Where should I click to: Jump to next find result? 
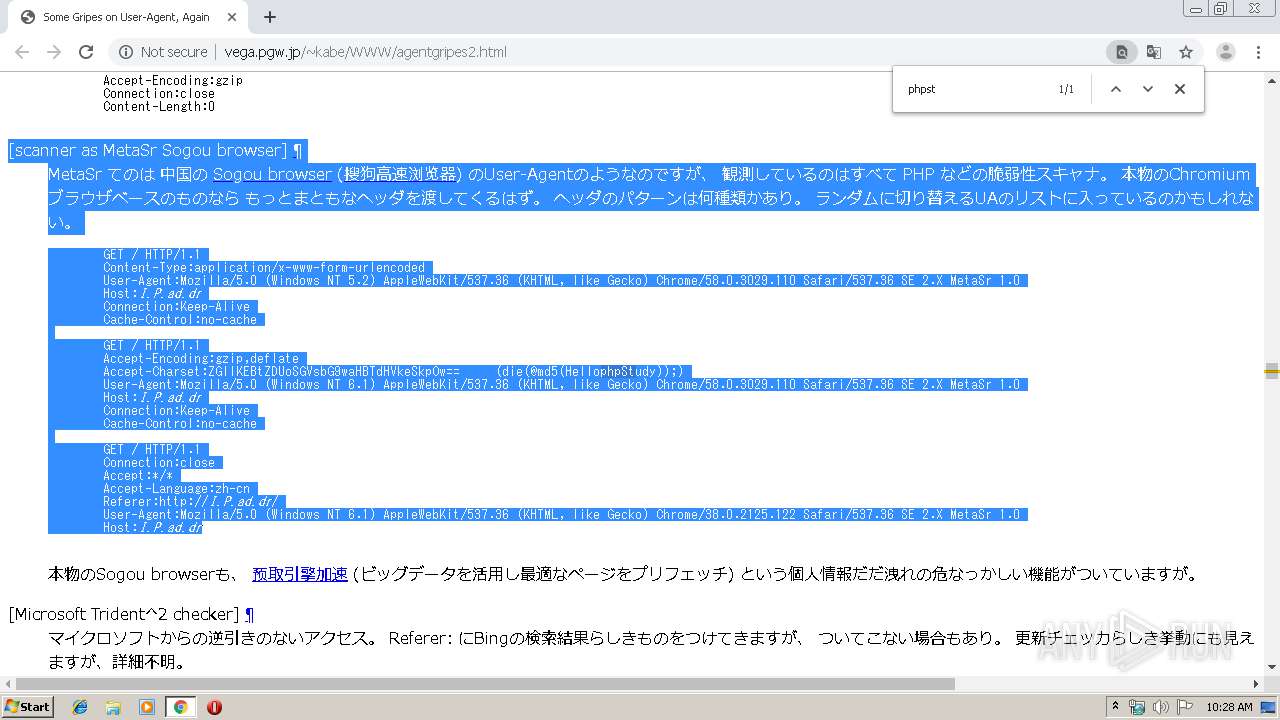tap(1148, 89)
